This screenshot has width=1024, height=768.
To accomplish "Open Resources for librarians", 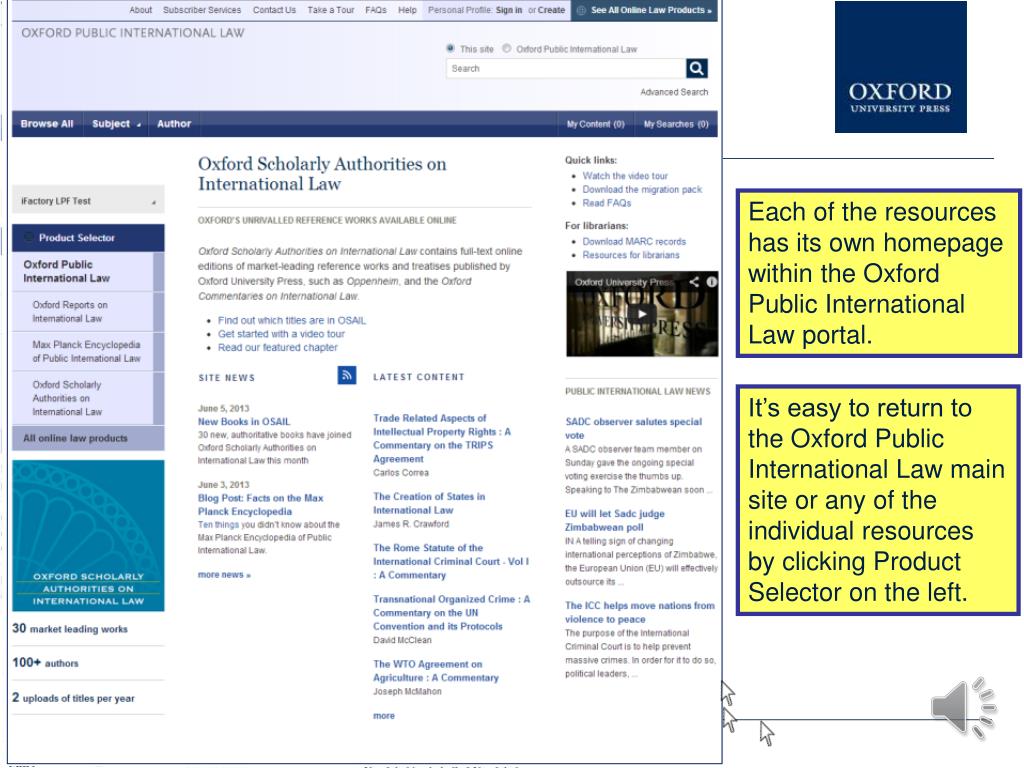I will coord(631,255).
